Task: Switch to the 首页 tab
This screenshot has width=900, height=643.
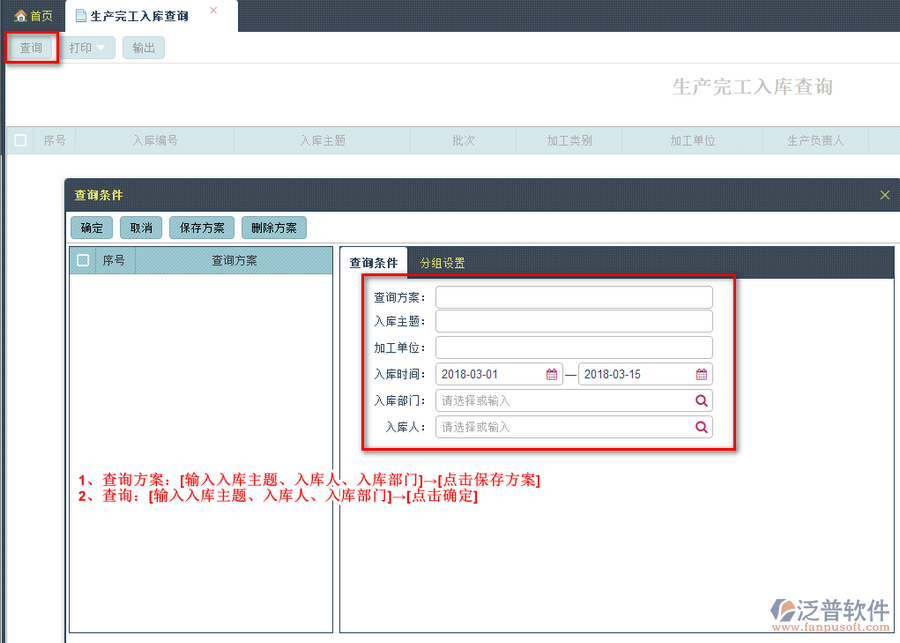Action: pos(34,16)
